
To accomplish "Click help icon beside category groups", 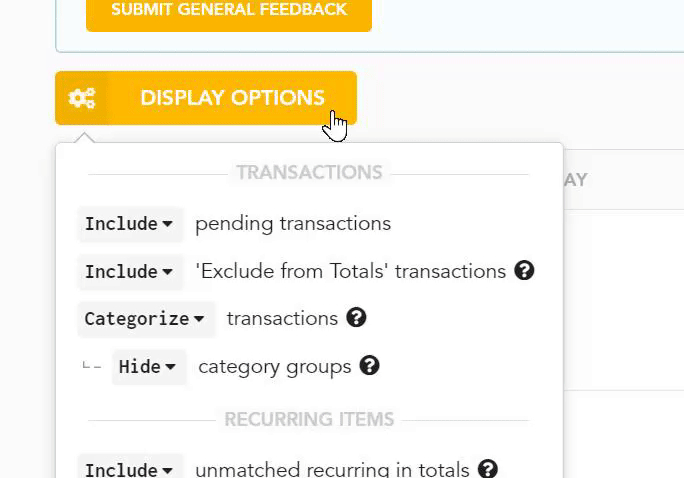I will pos(369,366).
